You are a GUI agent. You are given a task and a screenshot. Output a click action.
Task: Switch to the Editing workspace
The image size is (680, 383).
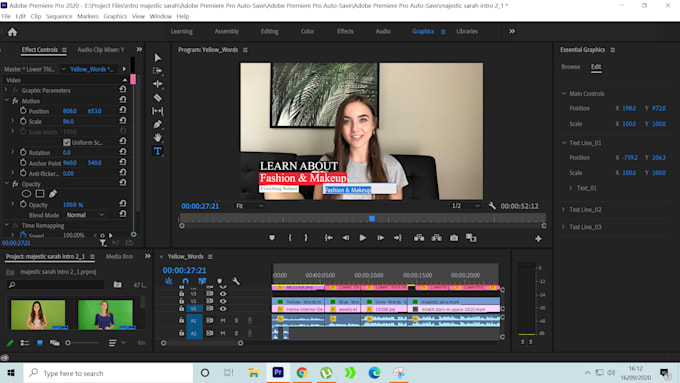(269, 31)
